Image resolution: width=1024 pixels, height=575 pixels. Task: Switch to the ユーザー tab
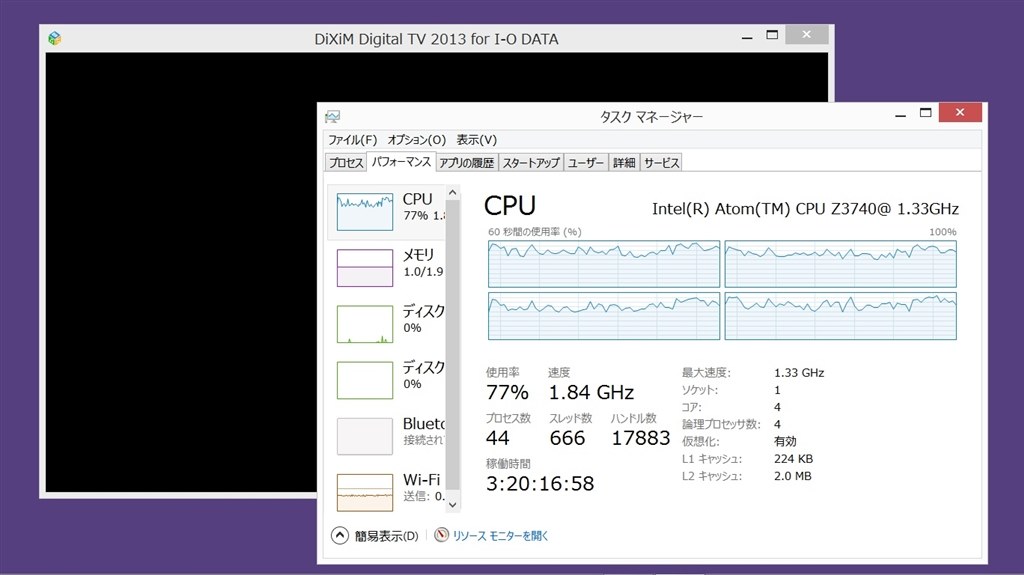point(585,163)
